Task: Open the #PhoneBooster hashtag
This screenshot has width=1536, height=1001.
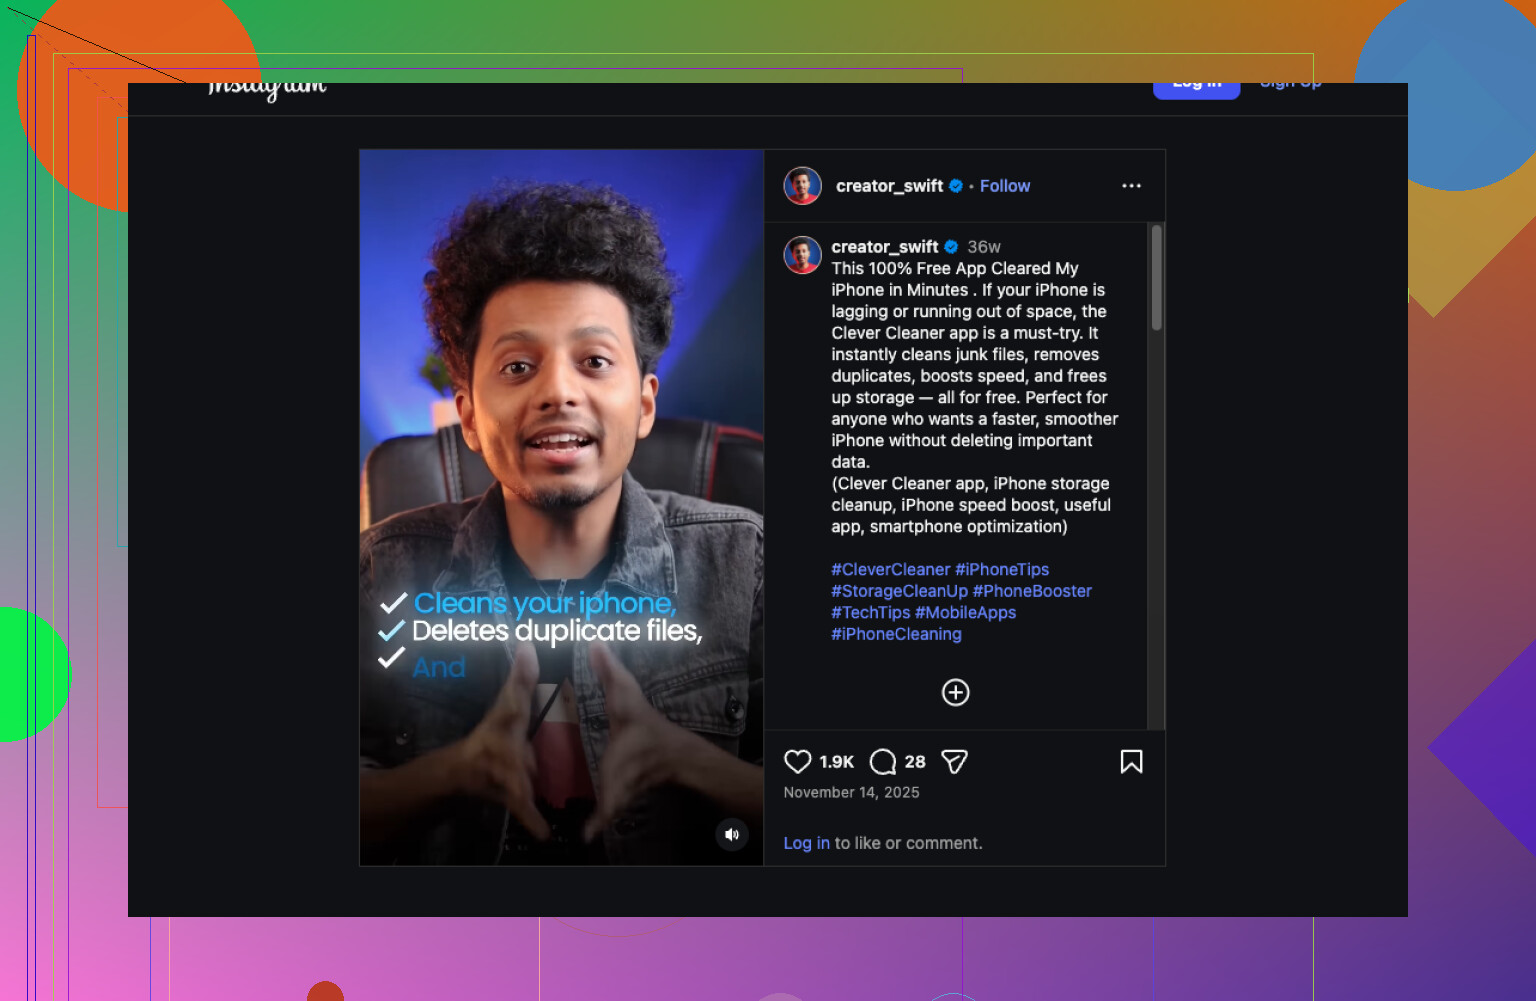Action: point(1032,591)
